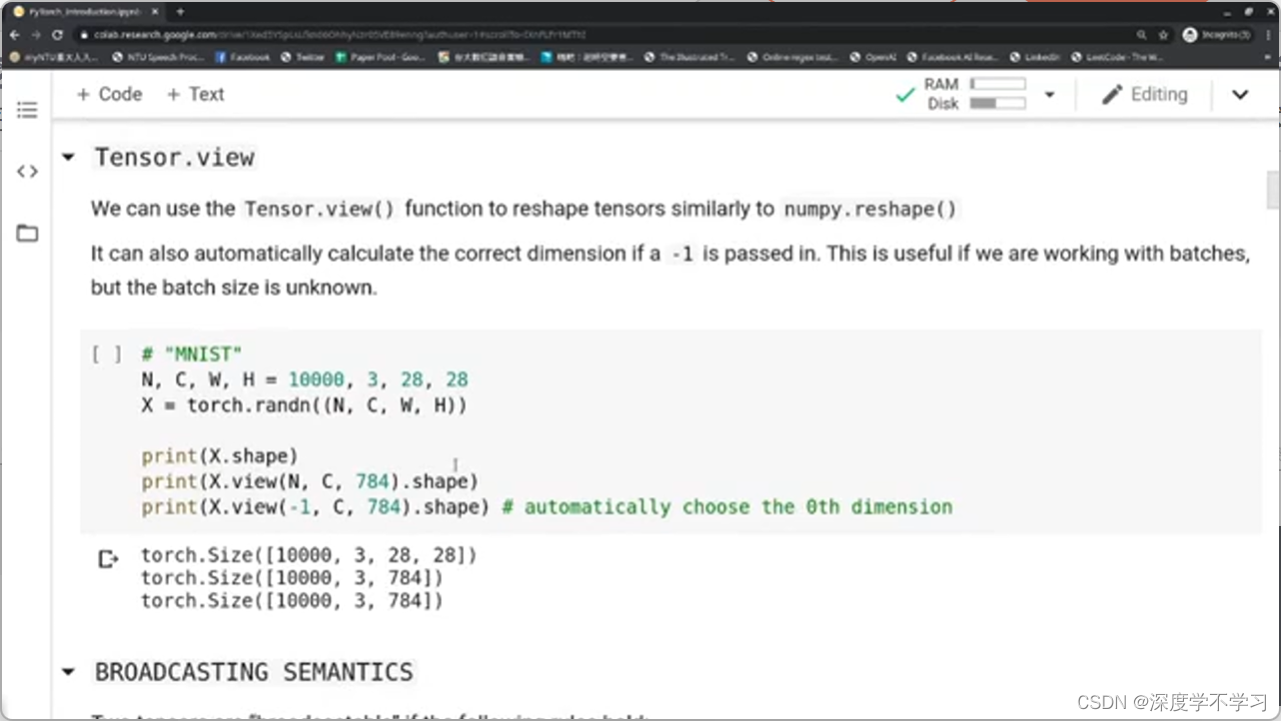The height and width of the screenshot is (721, 1281).
Task: Open the LeetCode bookmark
Action: pyautogui.click(x=1116, y=57)
